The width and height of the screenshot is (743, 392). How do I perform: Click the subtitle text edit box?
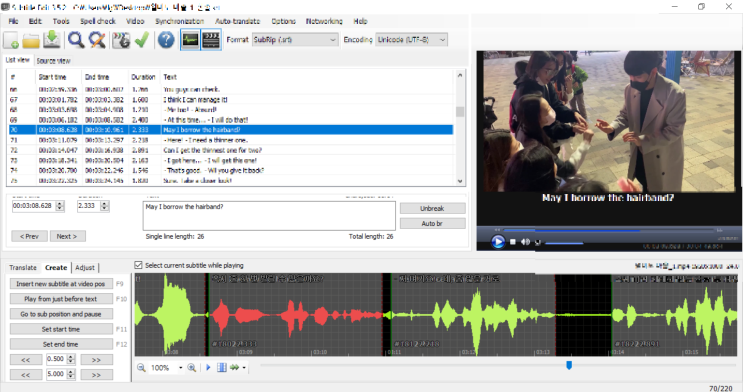[x=269, y=216]
